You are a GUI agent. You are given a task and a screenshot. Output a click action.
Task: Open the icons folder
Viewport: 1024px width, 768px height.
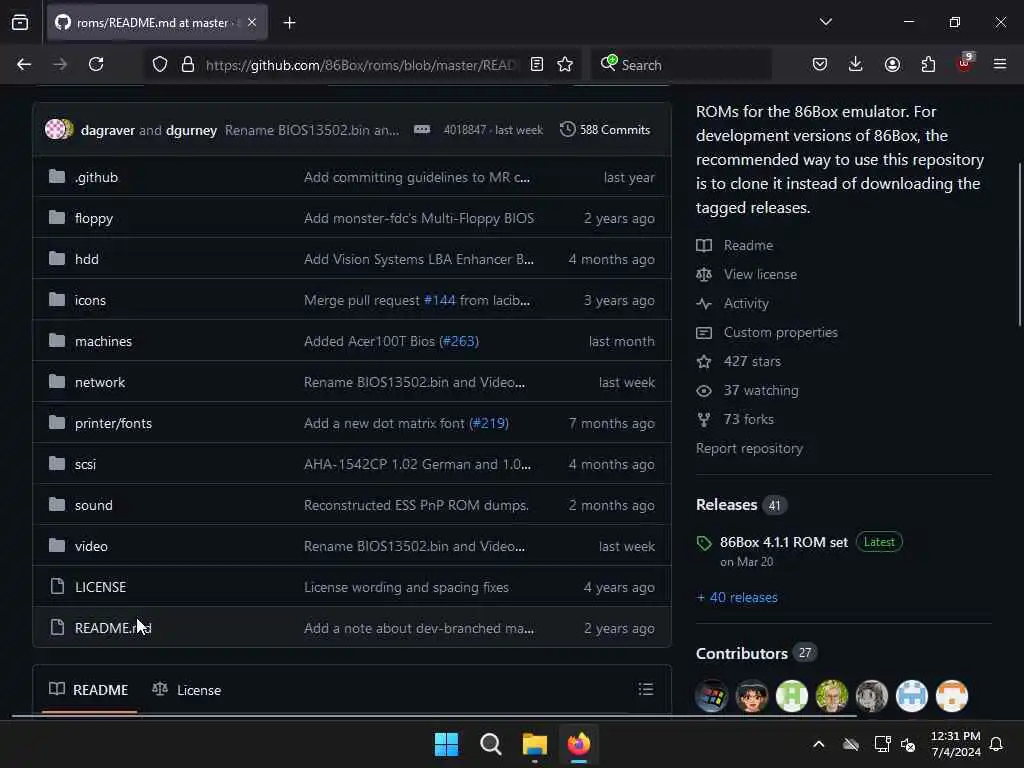tap(90, 300)
